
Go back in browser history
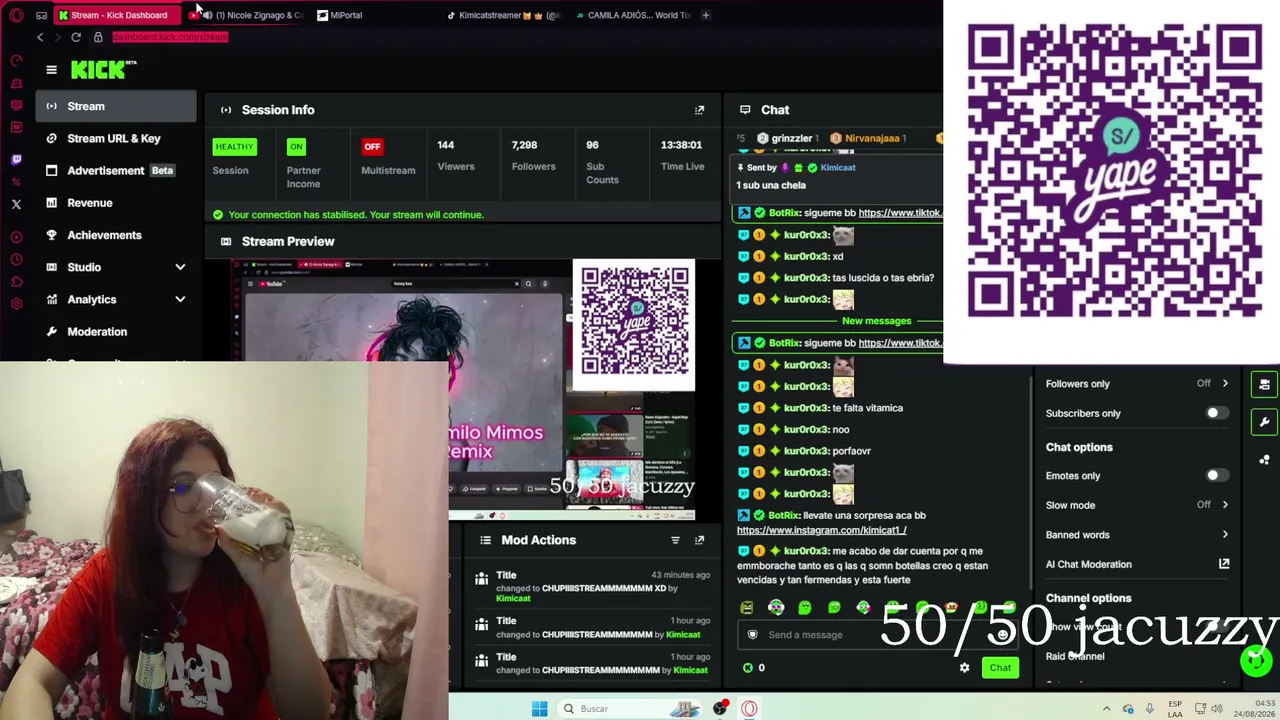pos(40,37)
